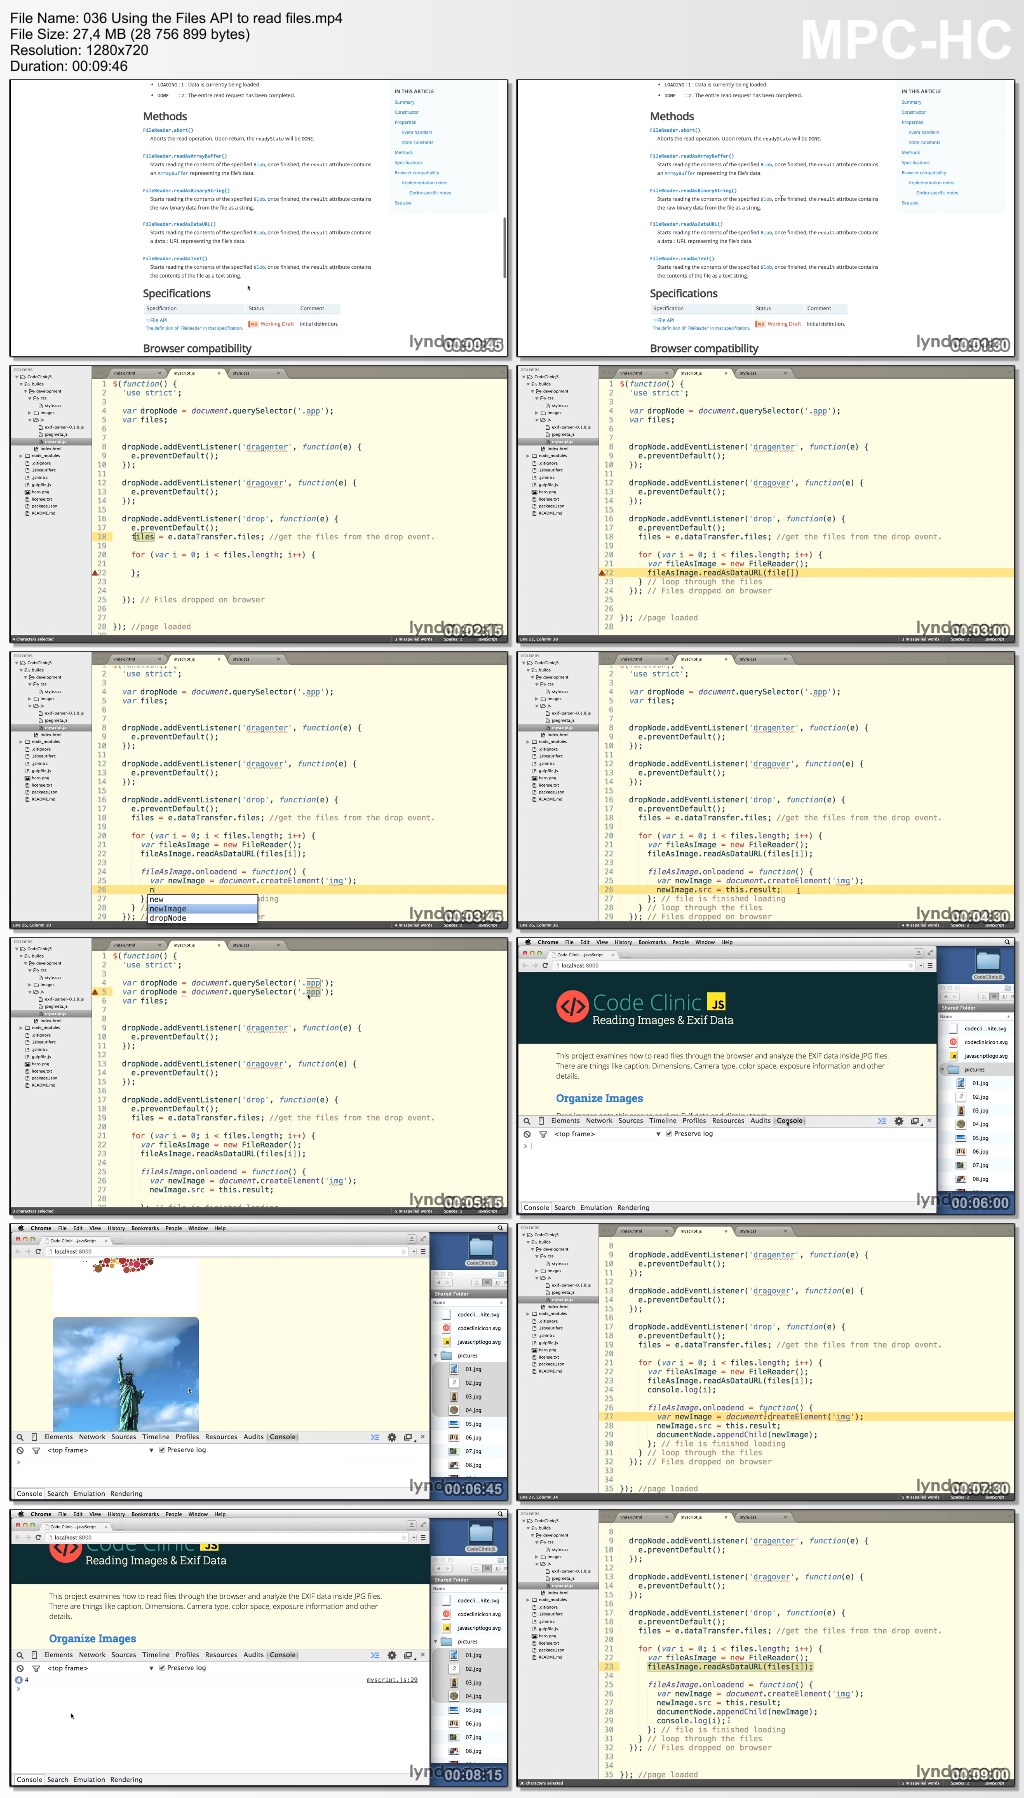This screenshot has width=1024, height=1798.
Task: Click clear console icon in the 00:06:45 frame
Action: [x=20, y=1450]
